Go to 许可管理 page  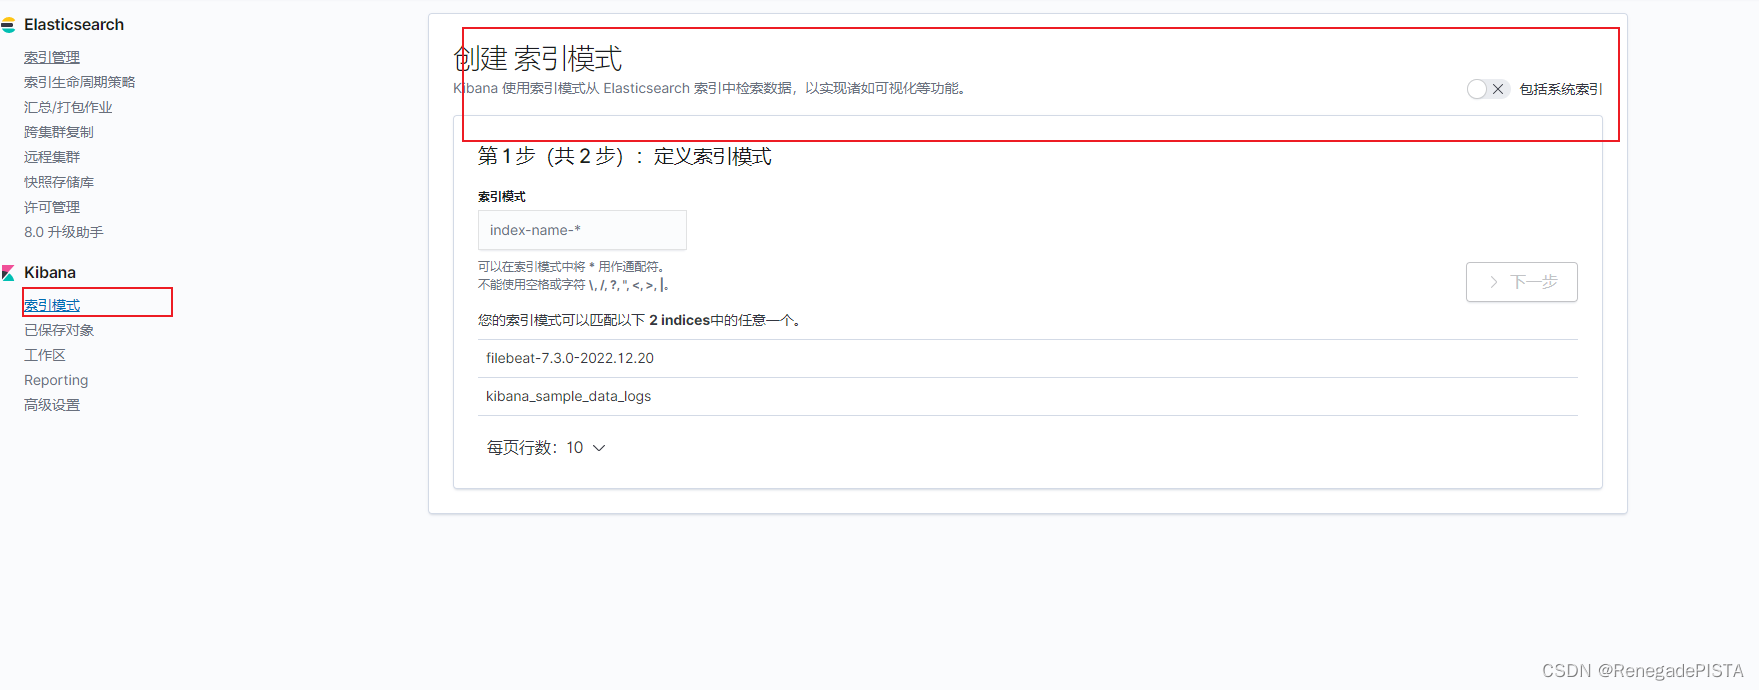pos(52,208)
